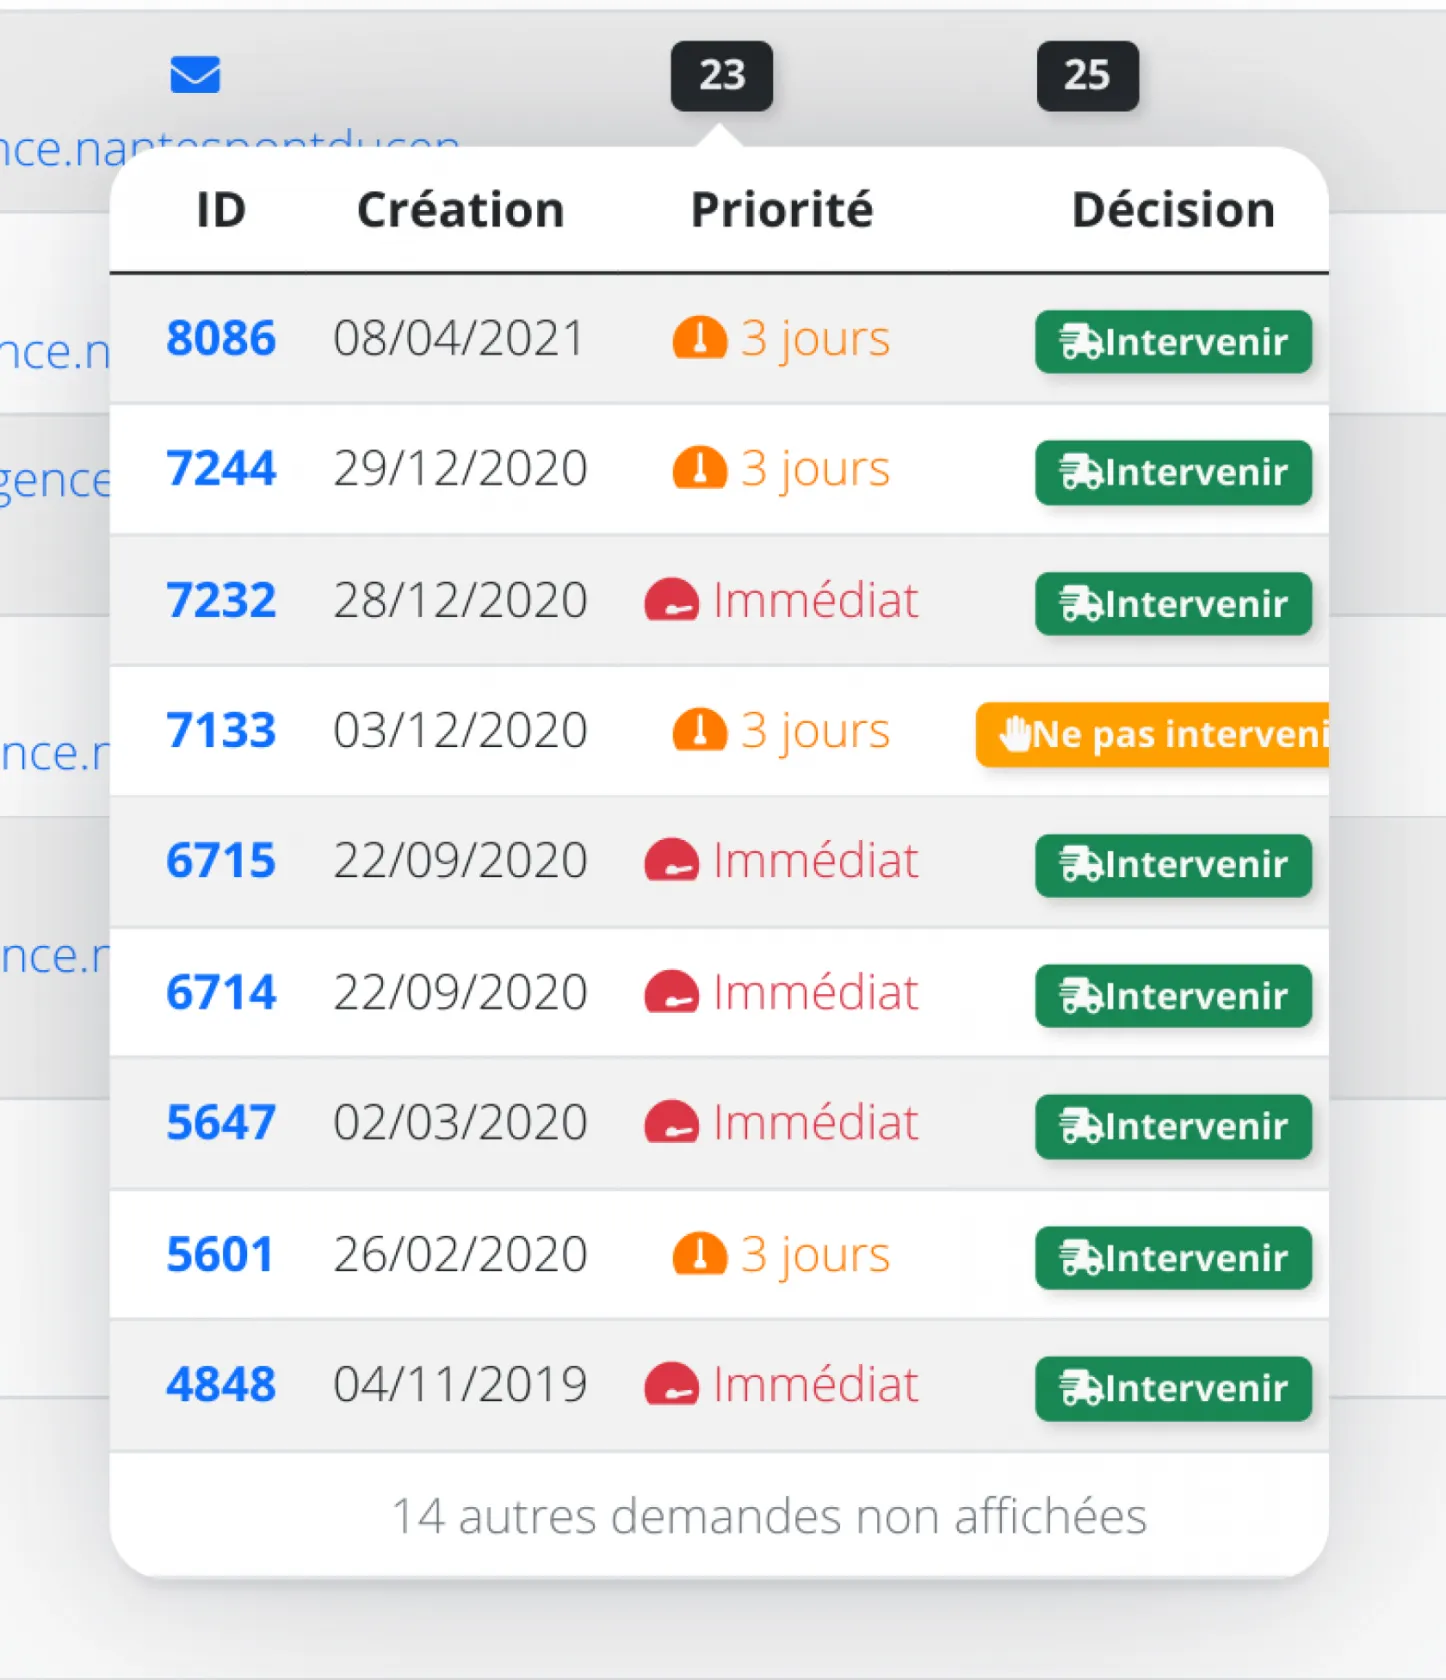Open request ID 6714

pos(221,992)
